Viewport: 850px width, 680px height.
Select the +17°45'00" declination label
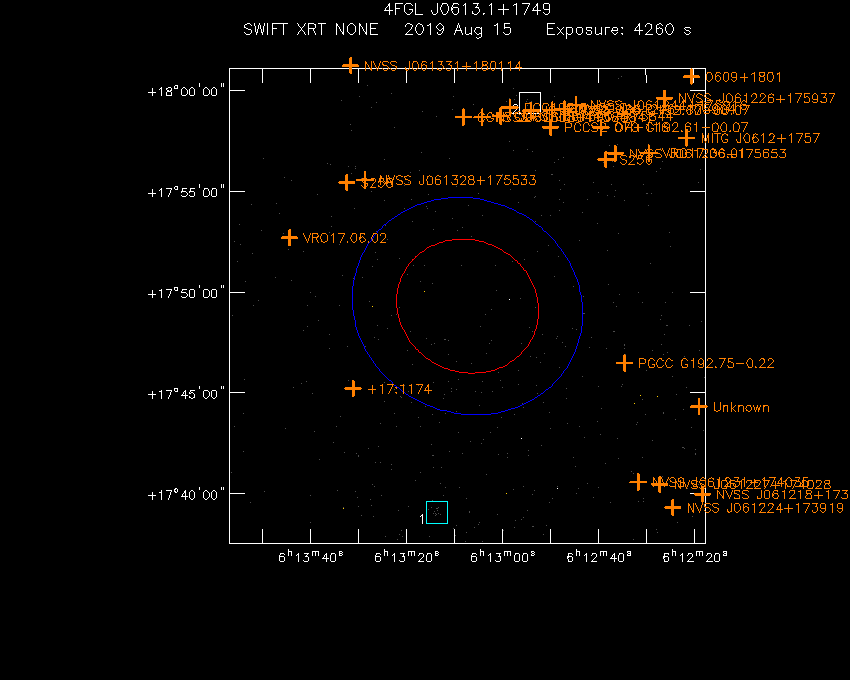pos(186,394)
